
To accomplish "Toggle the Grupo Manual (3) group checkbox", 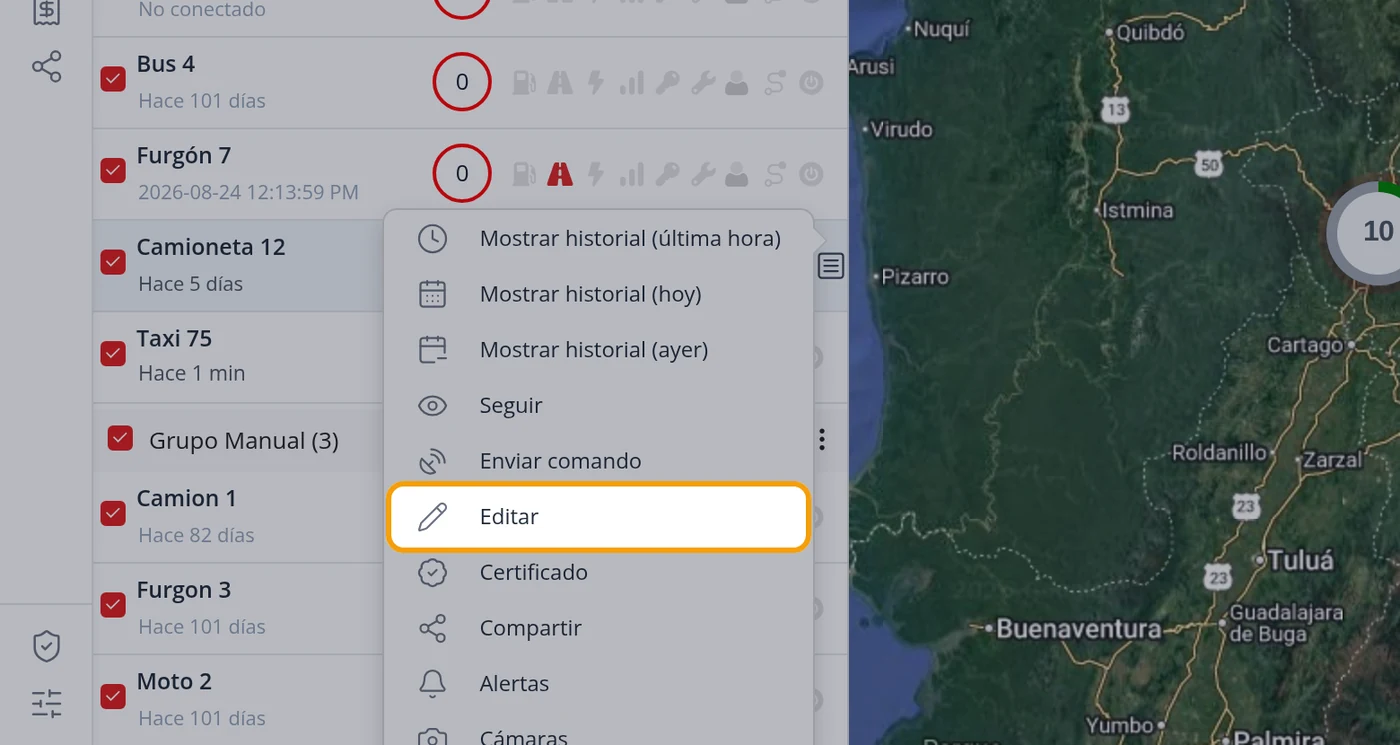I will pos(120,438).
